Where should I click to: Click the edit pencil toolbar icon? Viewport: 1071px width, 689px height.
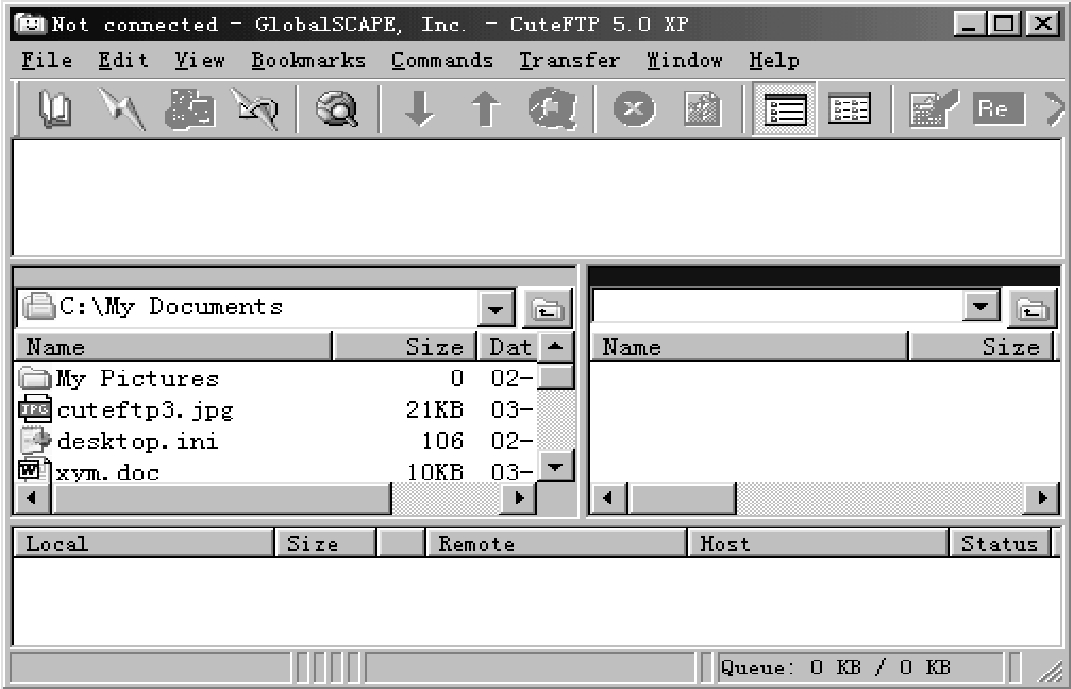coord(934,109)
